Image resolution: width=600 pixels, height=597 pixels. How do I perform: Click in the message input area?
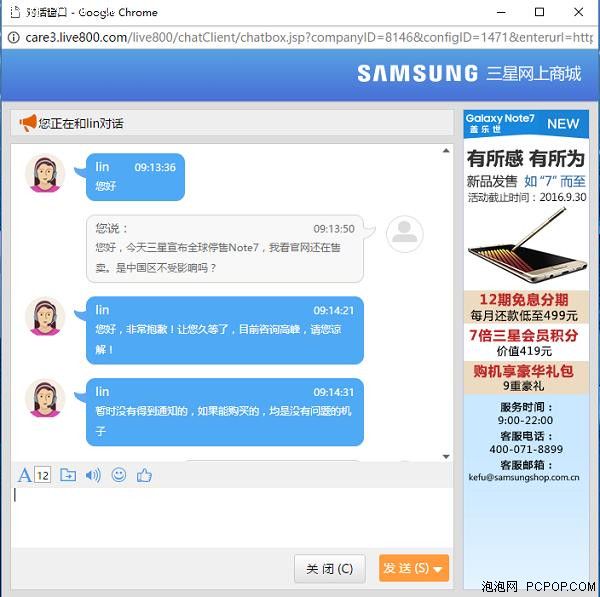232,517
